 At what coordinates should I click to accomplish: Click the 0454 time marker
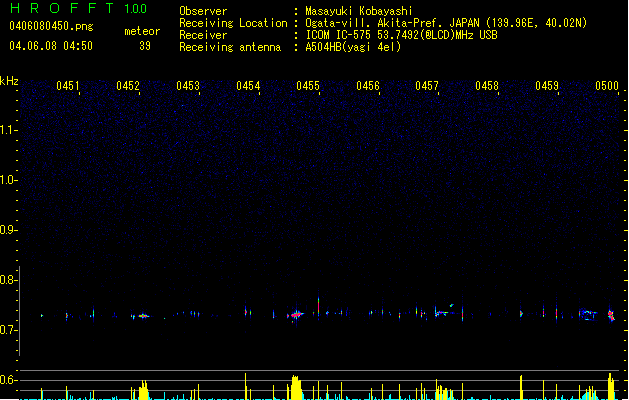(x=248, y=86)
